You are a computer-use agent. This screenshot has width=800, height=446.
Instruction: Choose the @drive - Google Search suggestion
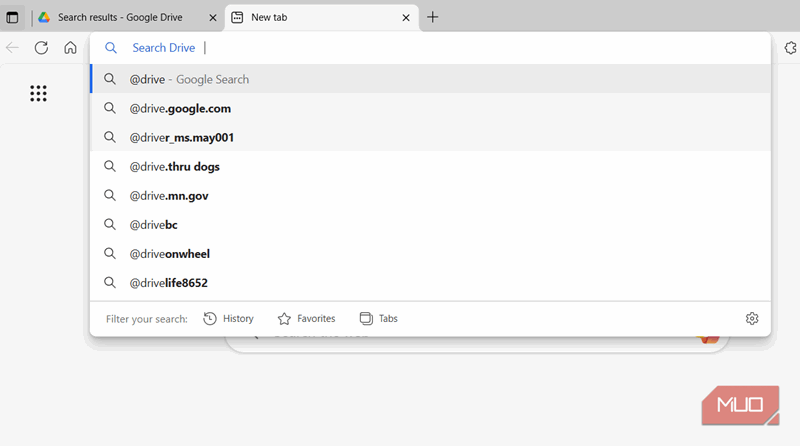click(430, 79)
